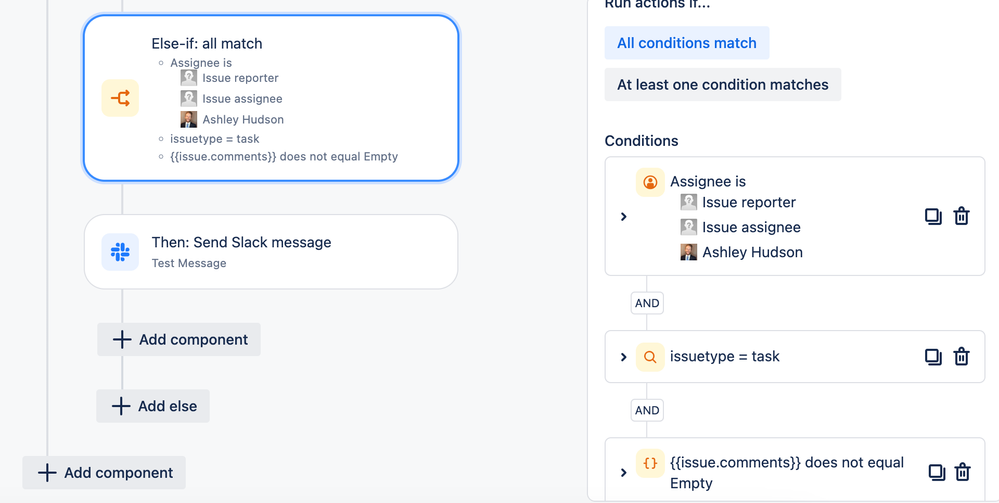Expand the issue.comments condition chevron

click(x=624, y=472)
